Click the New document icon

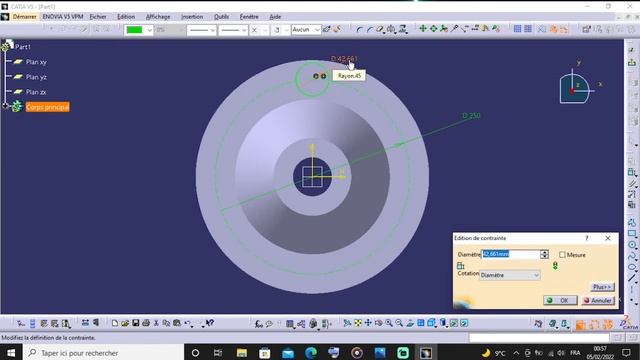(115, 323)
